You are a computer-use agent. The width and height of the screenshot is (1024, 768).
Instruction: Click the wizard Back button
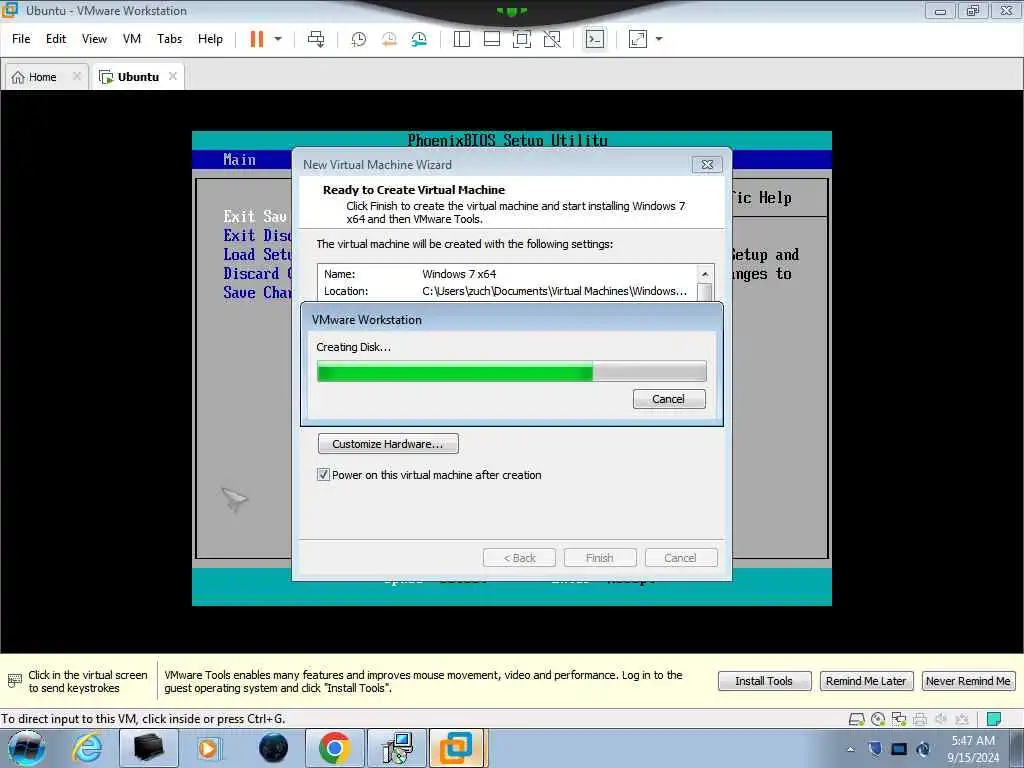(519, 558)
